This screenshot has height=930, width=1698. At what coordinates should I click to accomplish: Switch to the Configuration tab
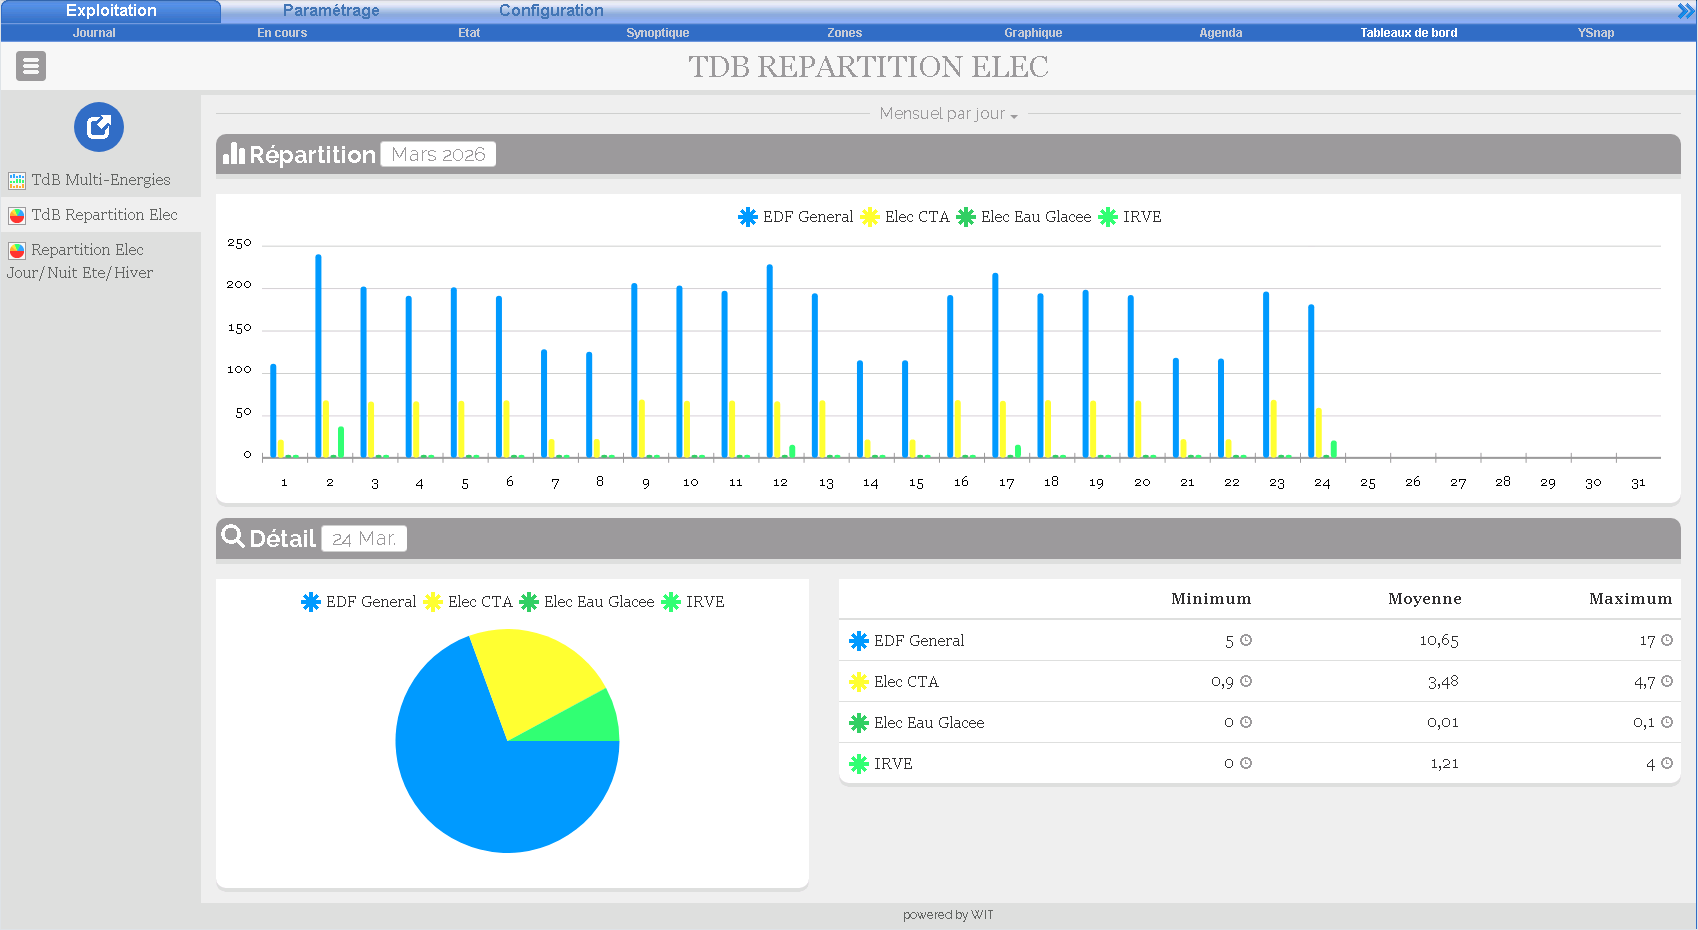tap(551, 11)
